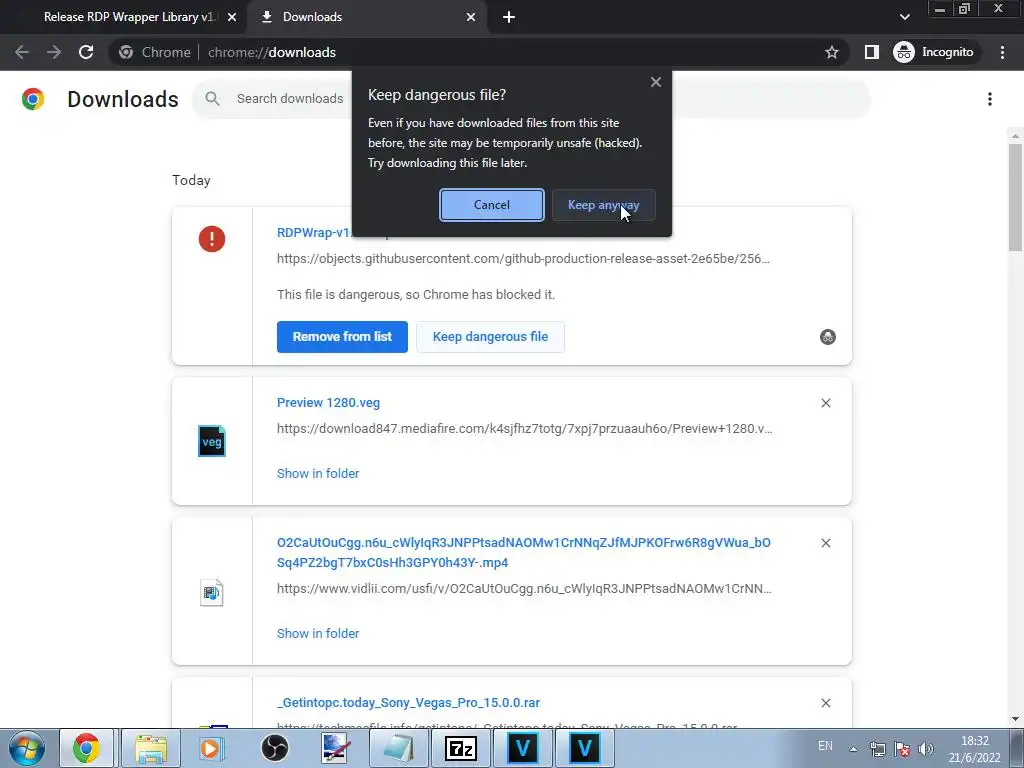
Task: Open the RDPWrap download link
Action: pyautogui.click(x=313, y=232)
